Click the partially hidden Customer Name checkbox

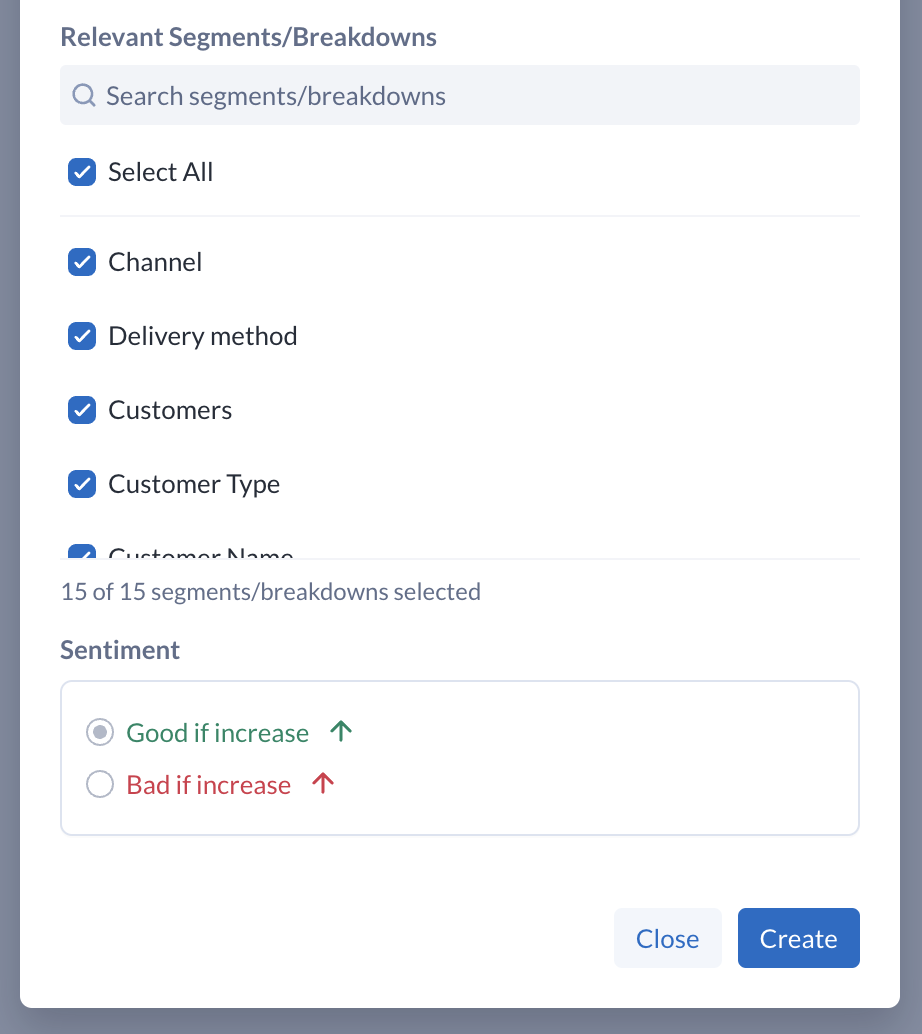click(x=81, y=552)
